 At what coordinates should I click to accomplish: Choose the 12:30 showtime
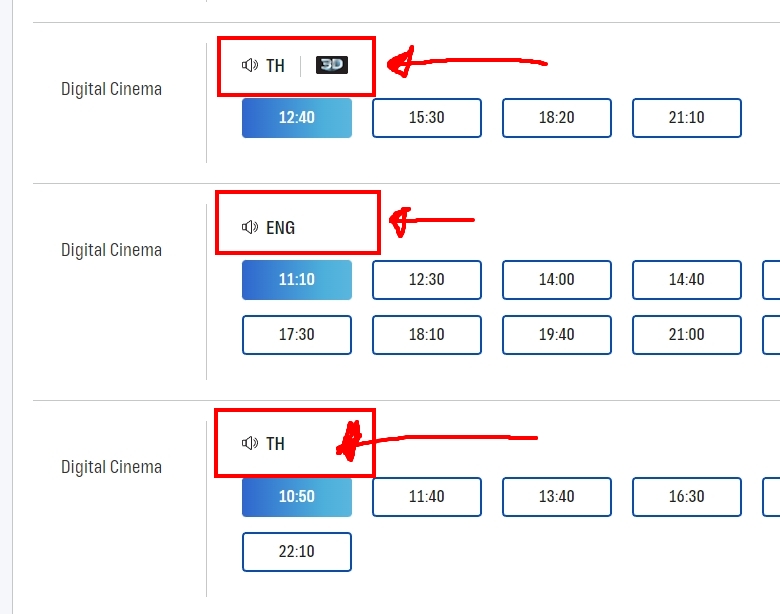[427, 280]
